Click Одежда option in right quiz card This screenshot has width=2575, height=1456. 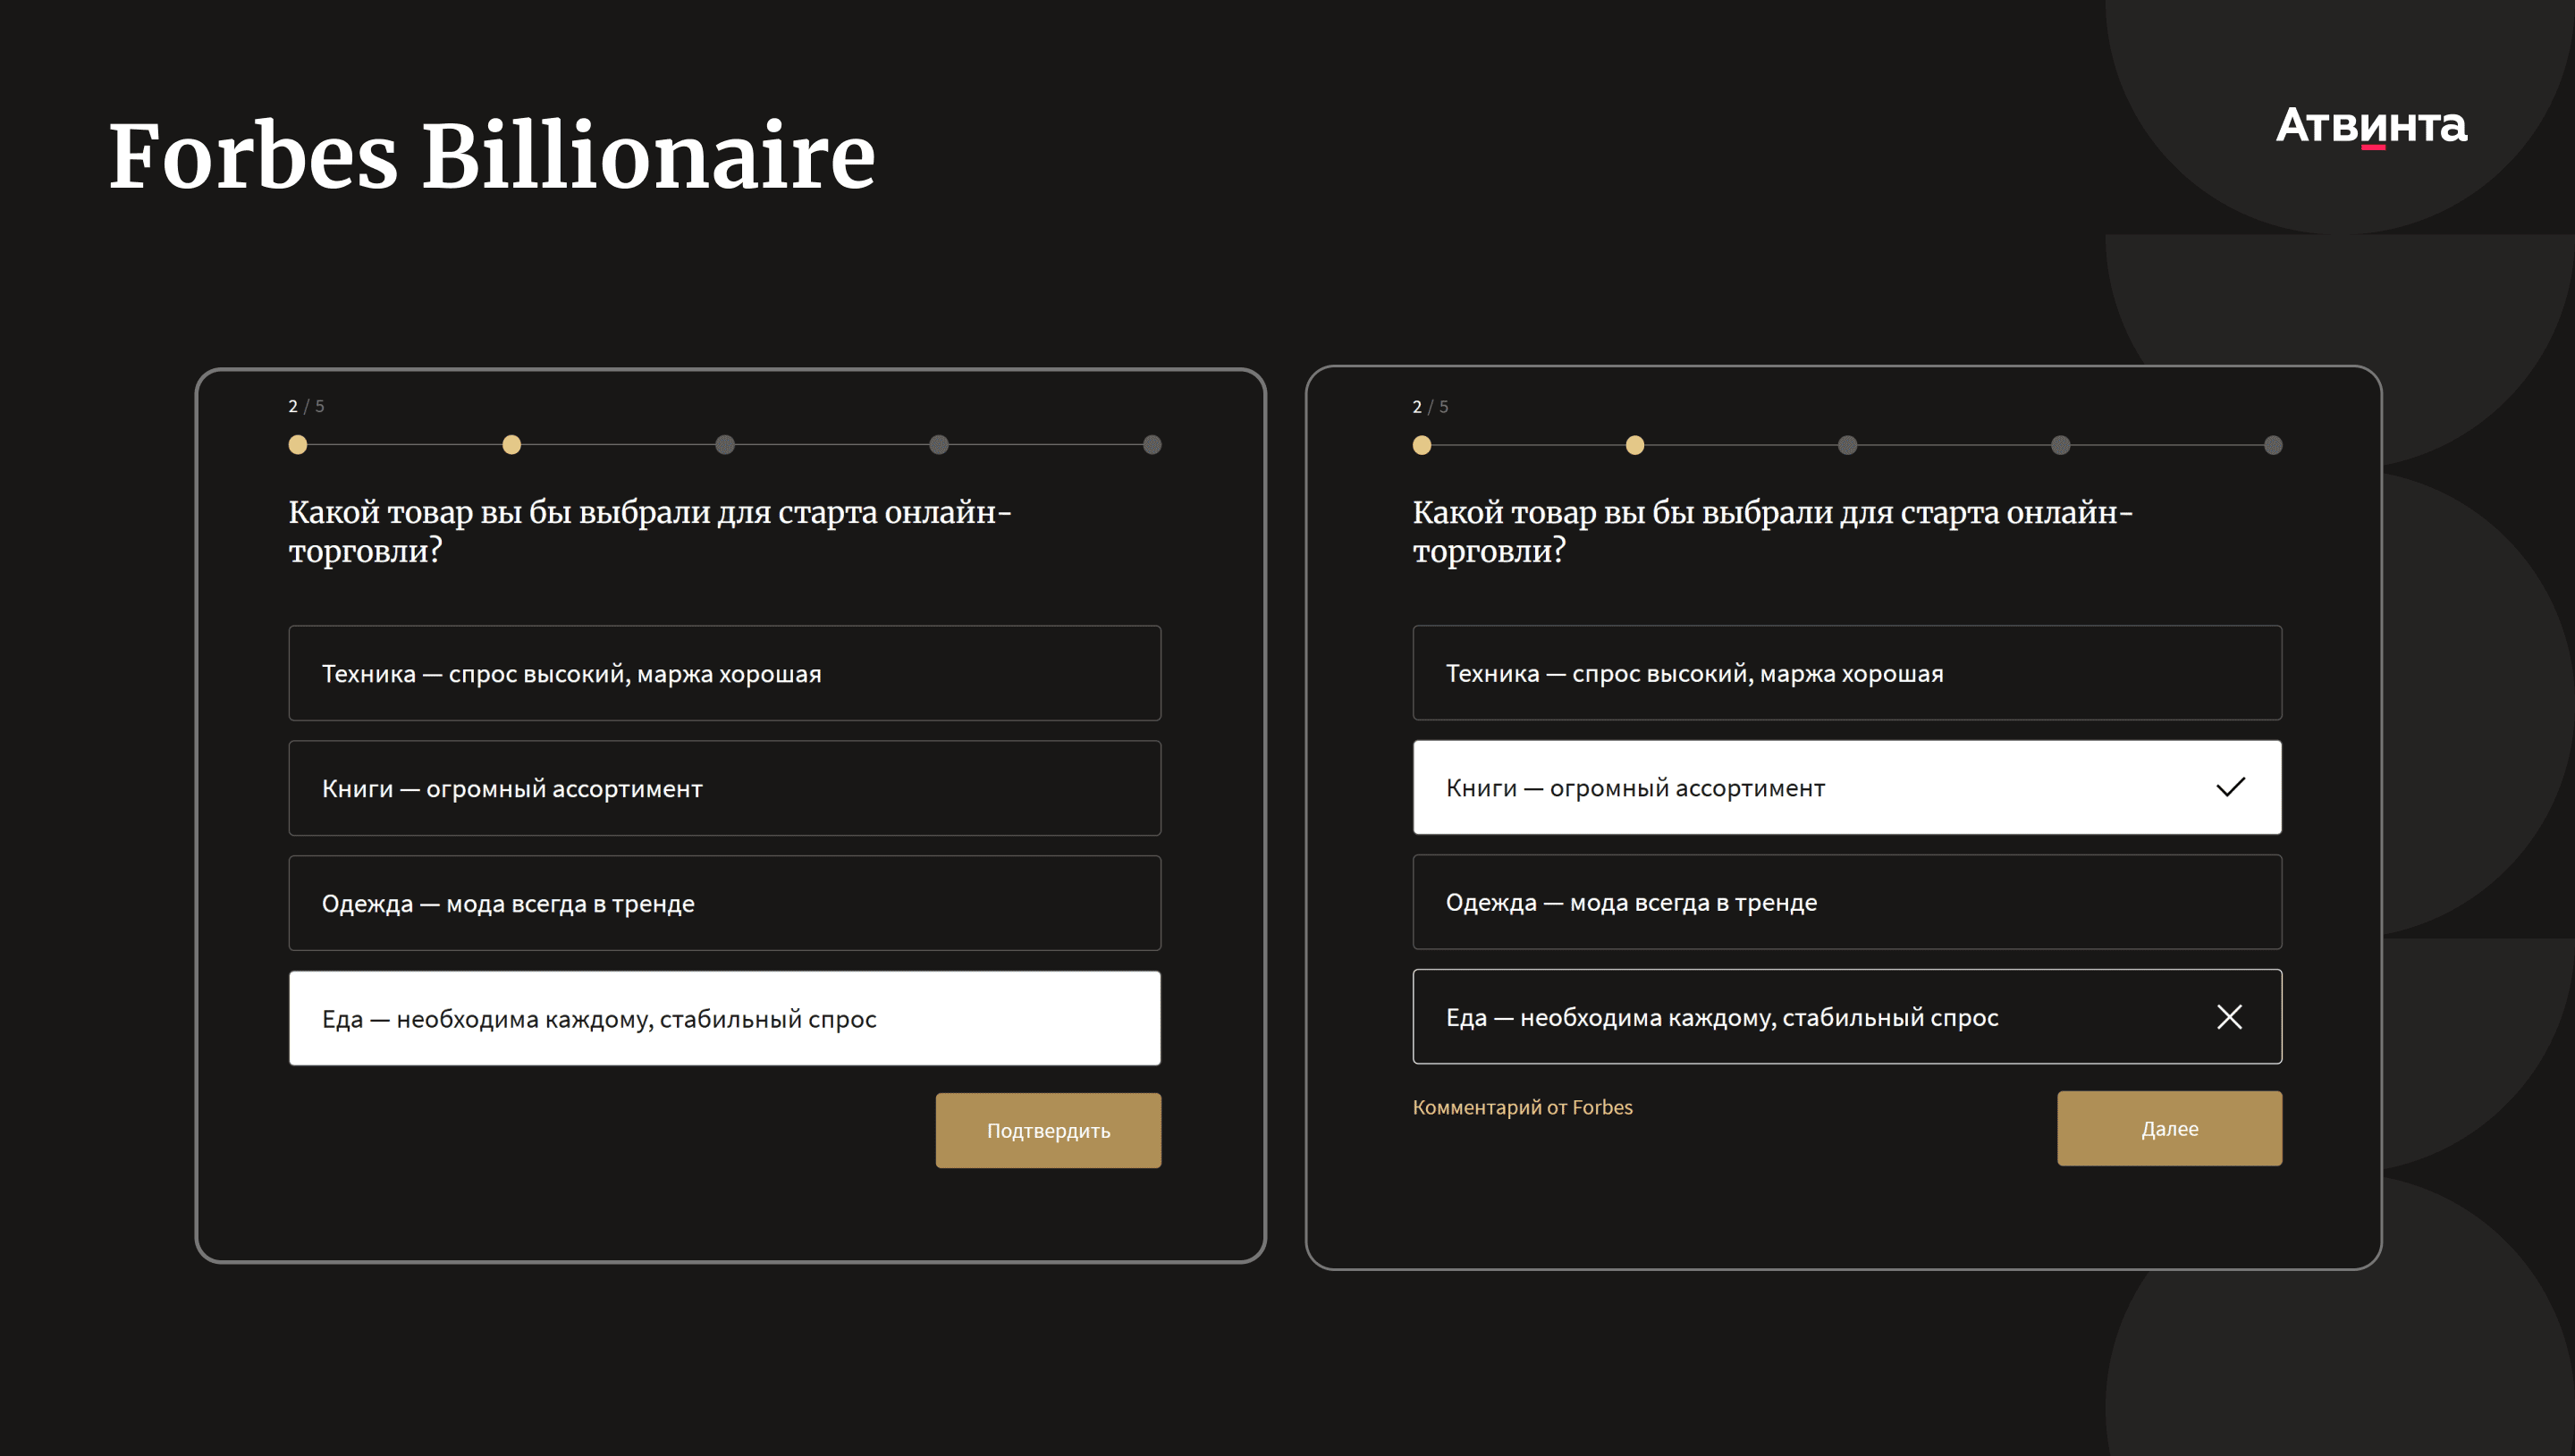(1846, 902)
